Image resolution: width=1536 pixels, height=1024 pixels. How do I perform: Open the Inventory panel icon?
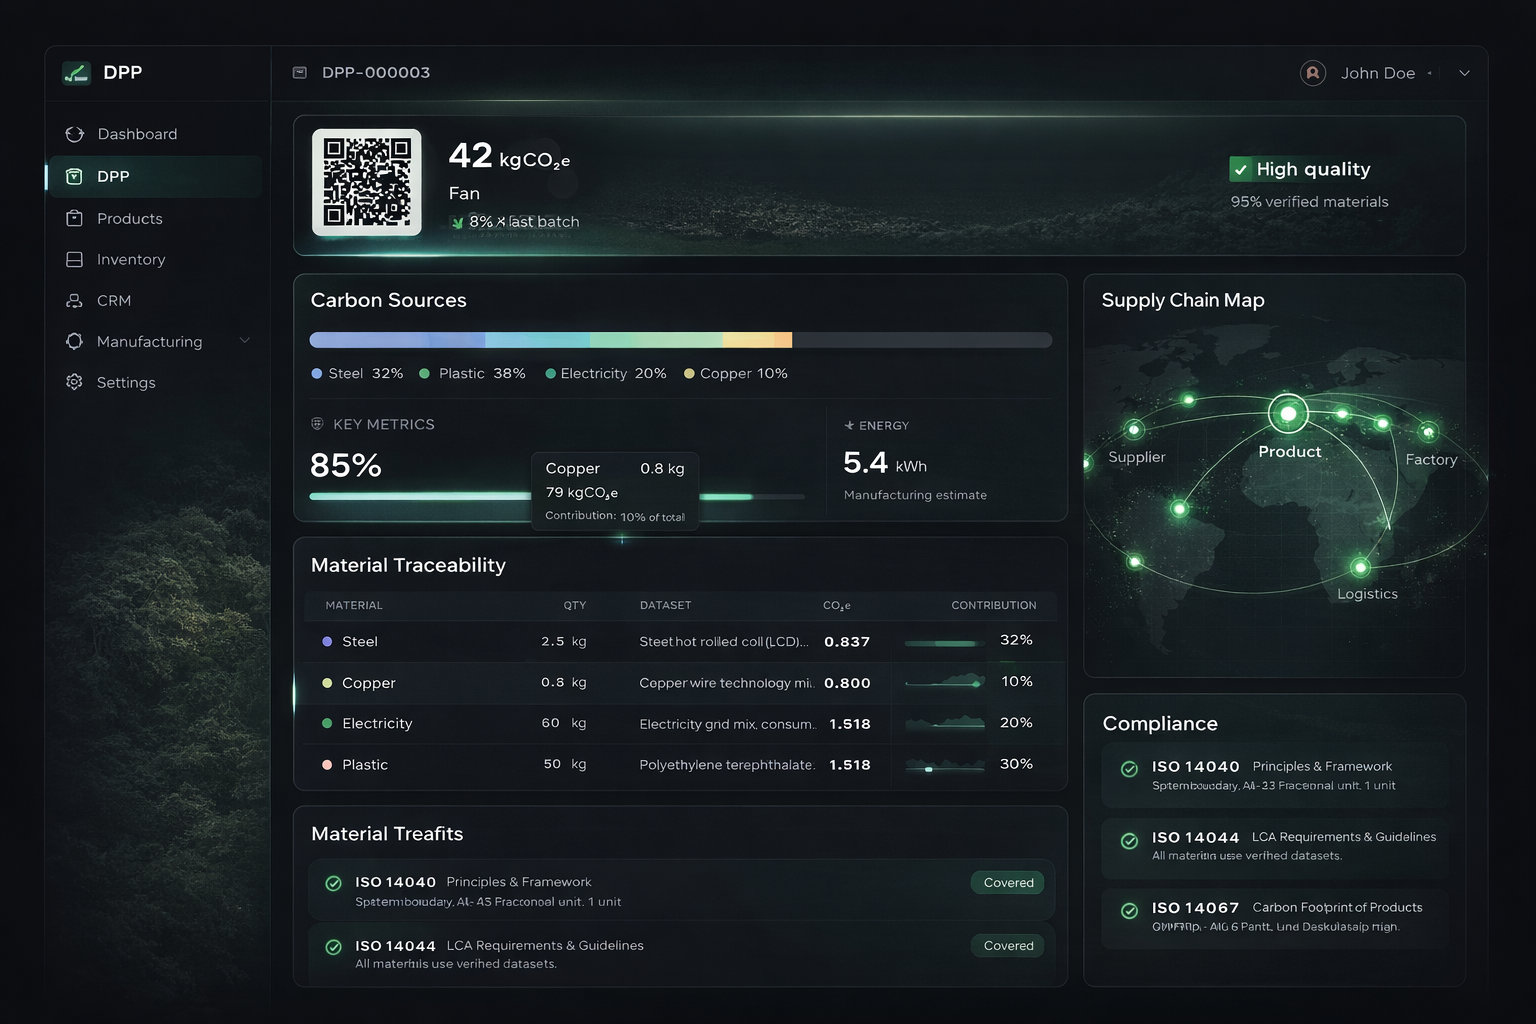(74, 259)
